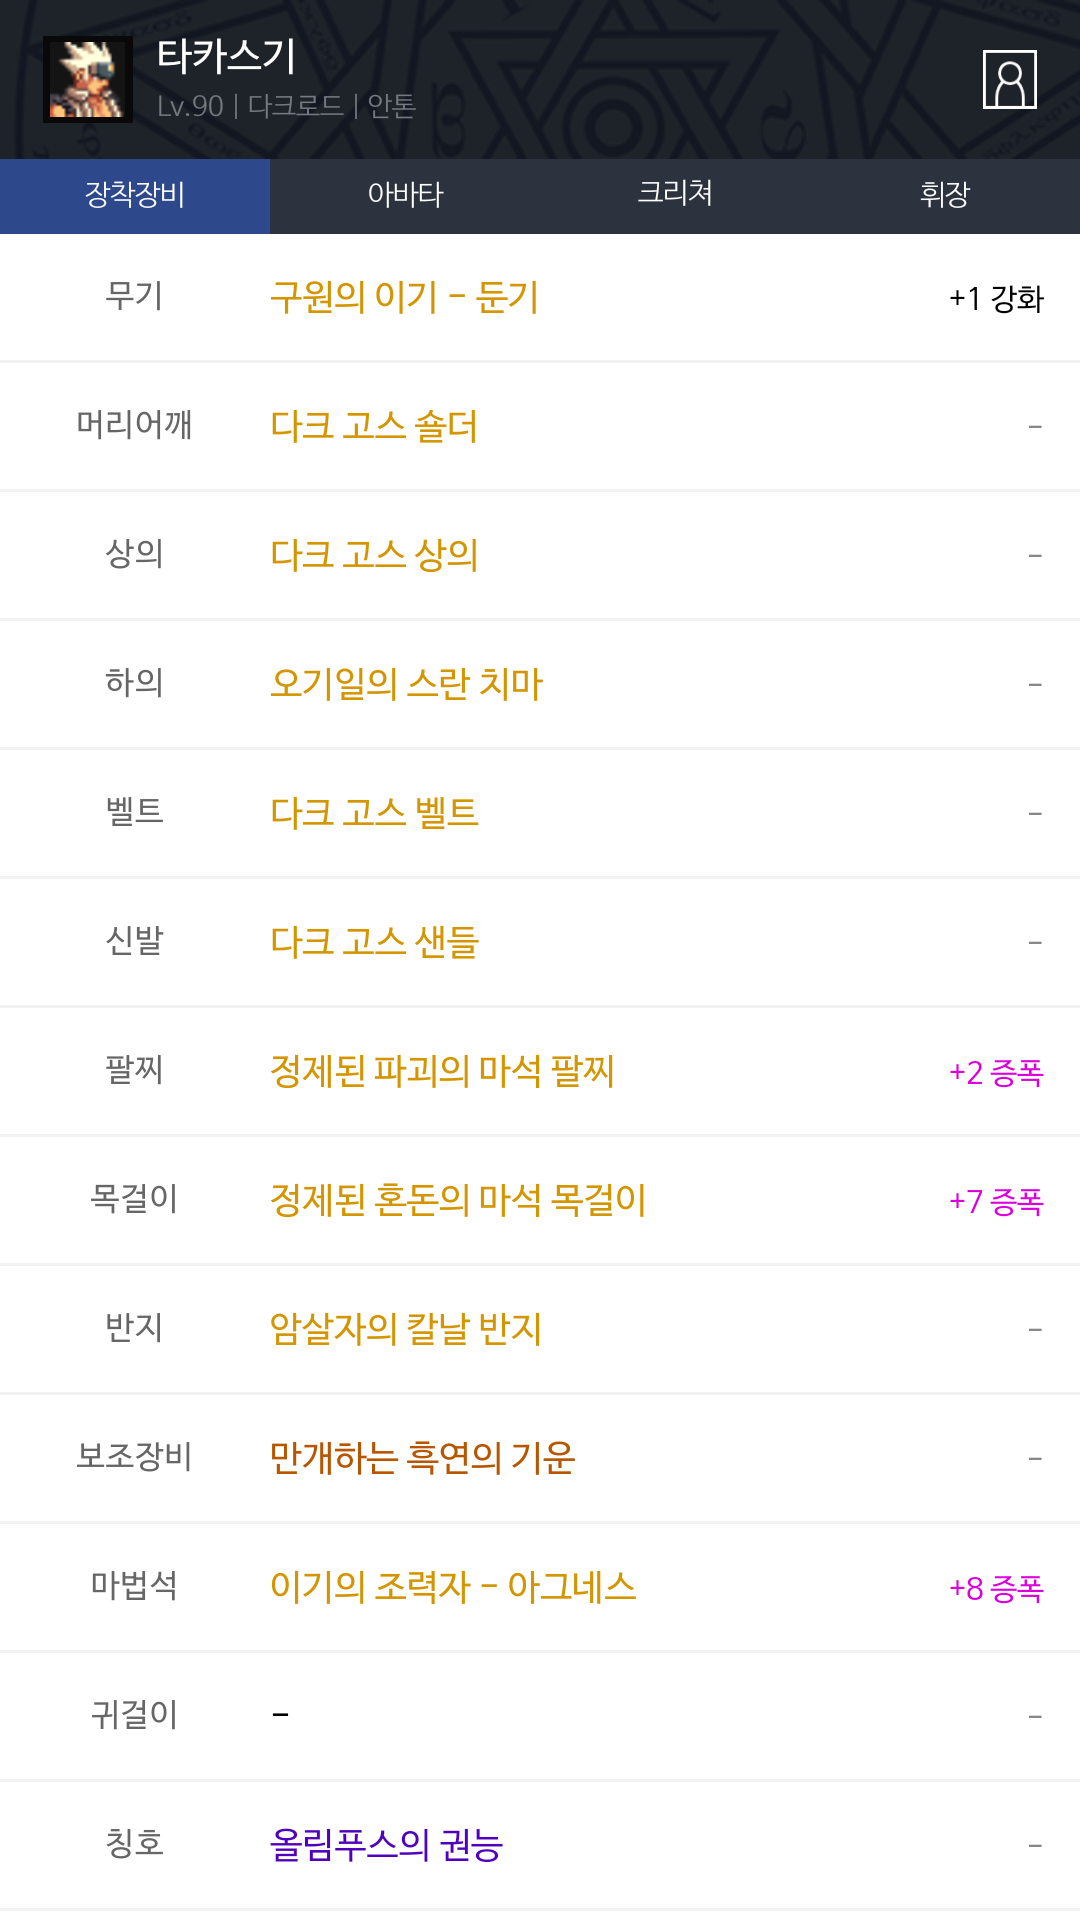Click the character name 타카스기
The width and height of the screenshot is (1080, 1920).
(227, 57)
